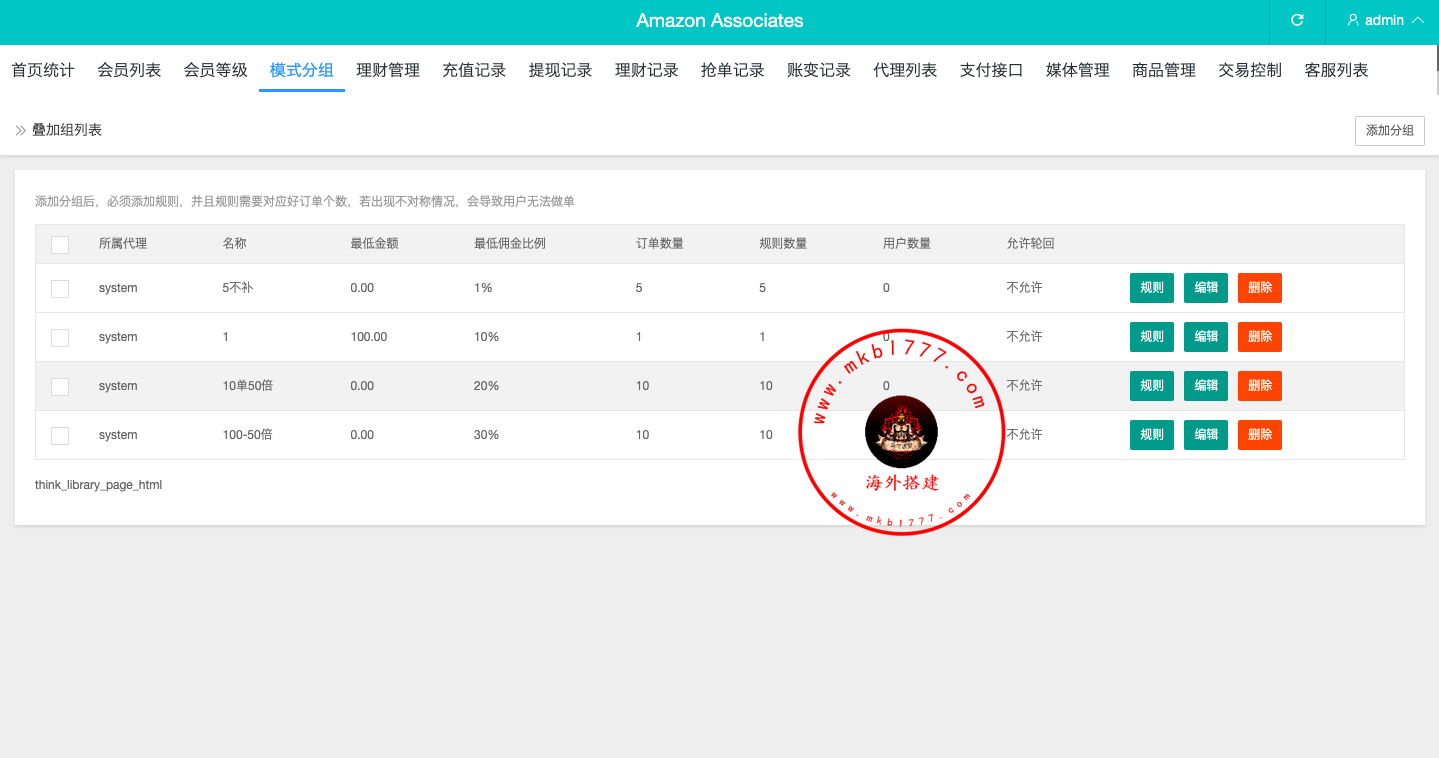Click the 最低佣金比例 column header

[x=510, y=244]
